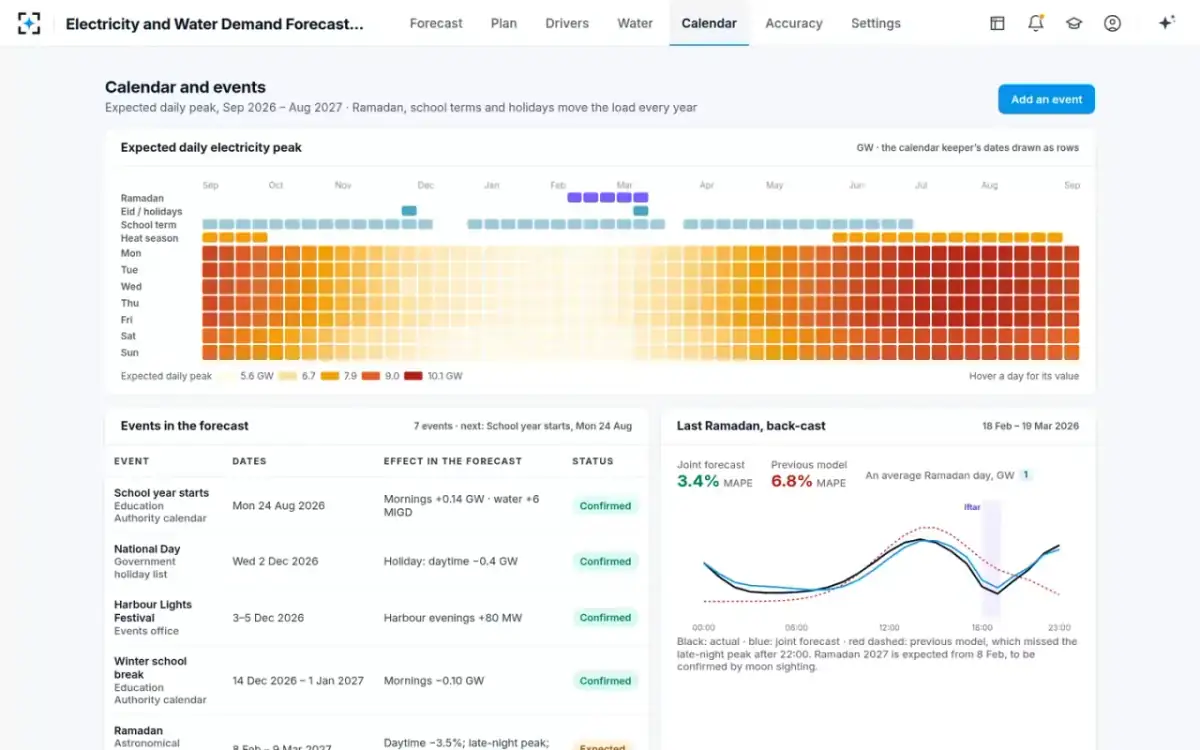This screenshot has height=750, width=1200.
Task: Click the 9.0 legend swatch
Action: tap(371, 376)
